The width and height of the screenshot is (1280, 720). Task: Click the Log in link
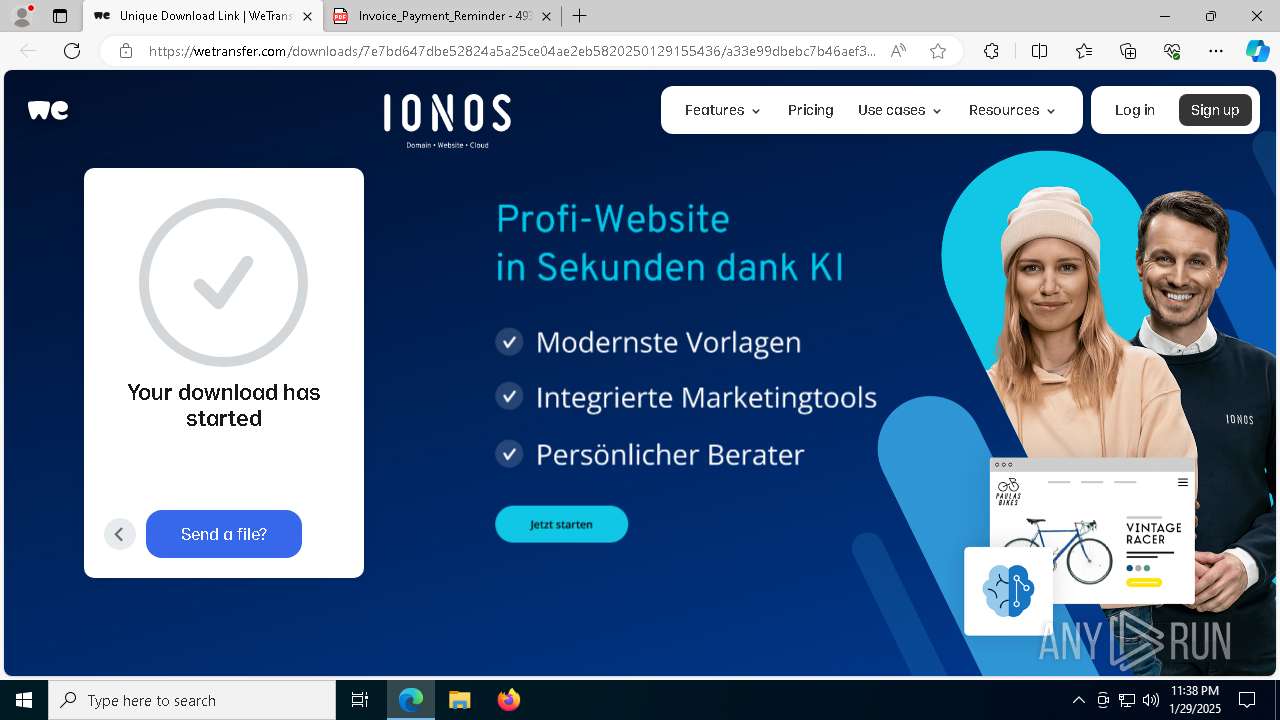click(x=1134, y=110)
